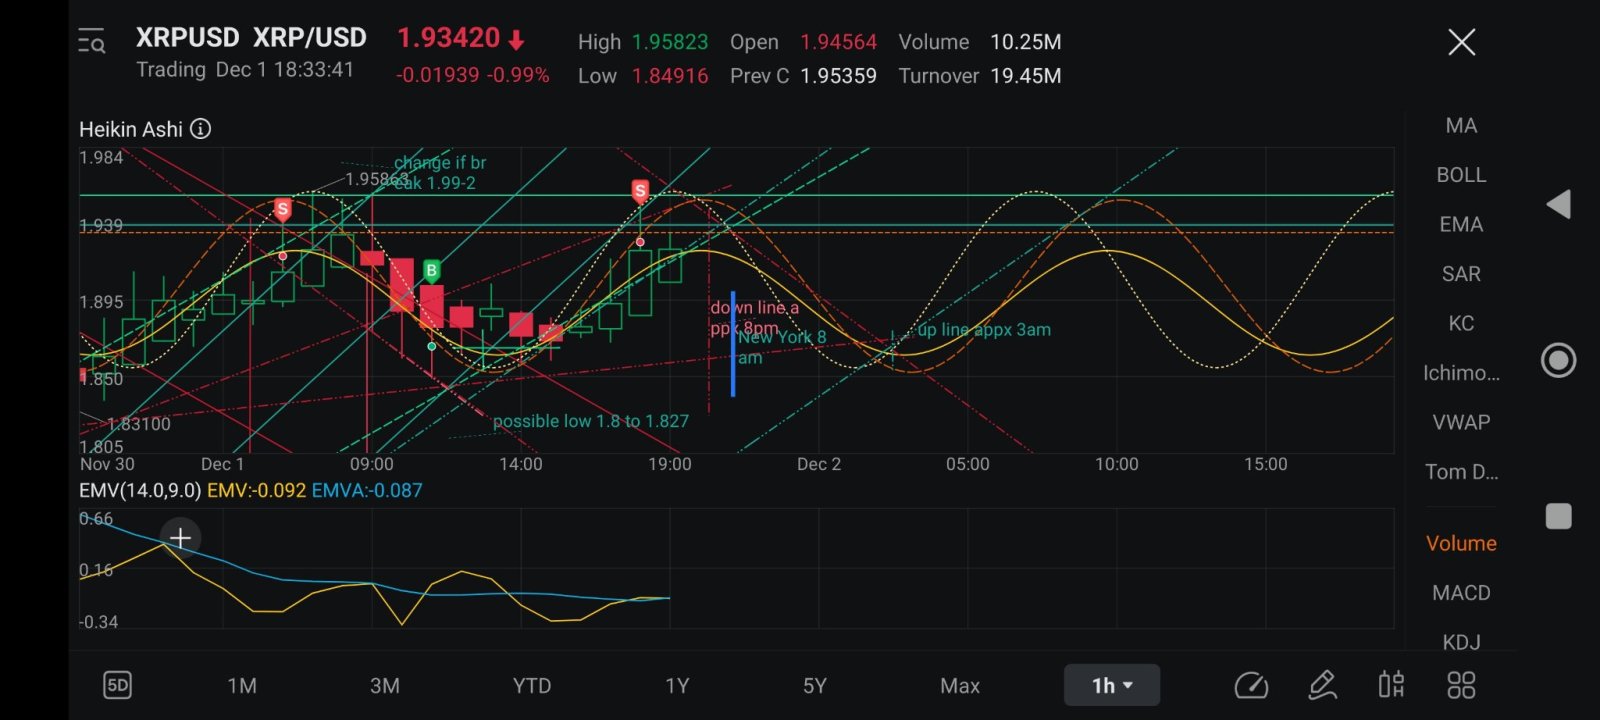Open the chart settings candlestick icon
1600x720 pixels.
point(1391,685)
